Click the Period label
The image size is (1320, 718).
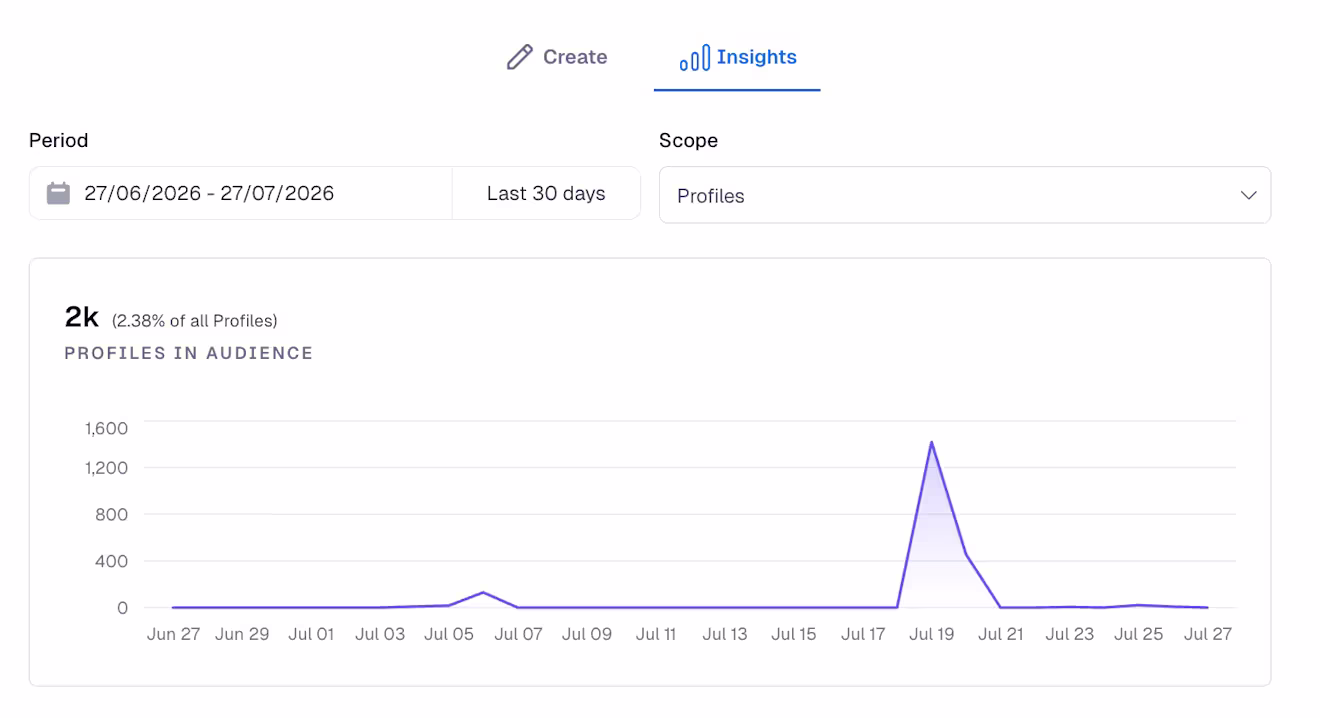(59, 140)
